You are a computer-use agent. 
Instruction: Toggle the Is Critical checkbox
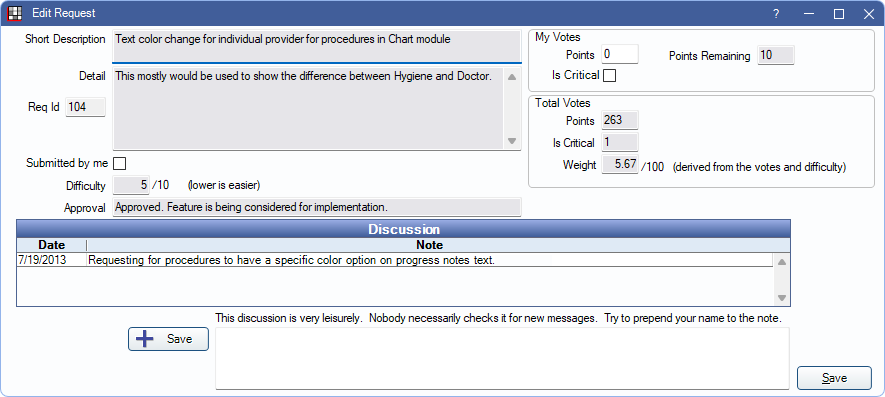click(x=610, y=76)
